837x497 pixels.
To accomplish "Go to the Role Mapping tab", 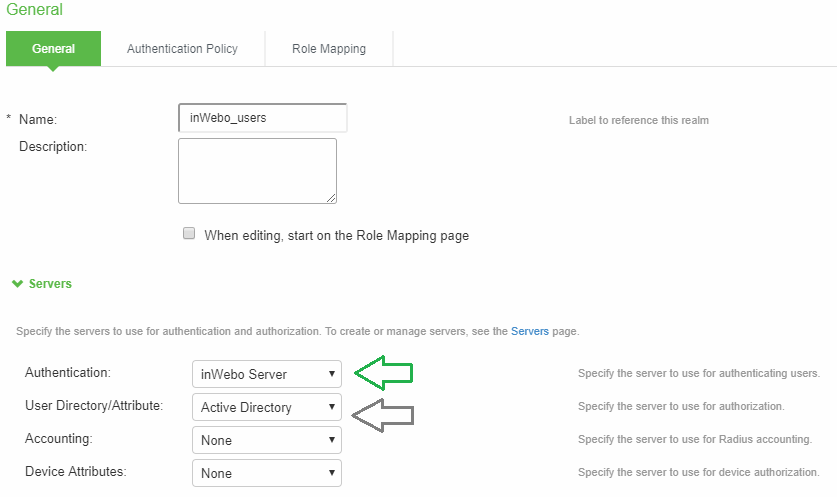I will (x=328, y=48).
